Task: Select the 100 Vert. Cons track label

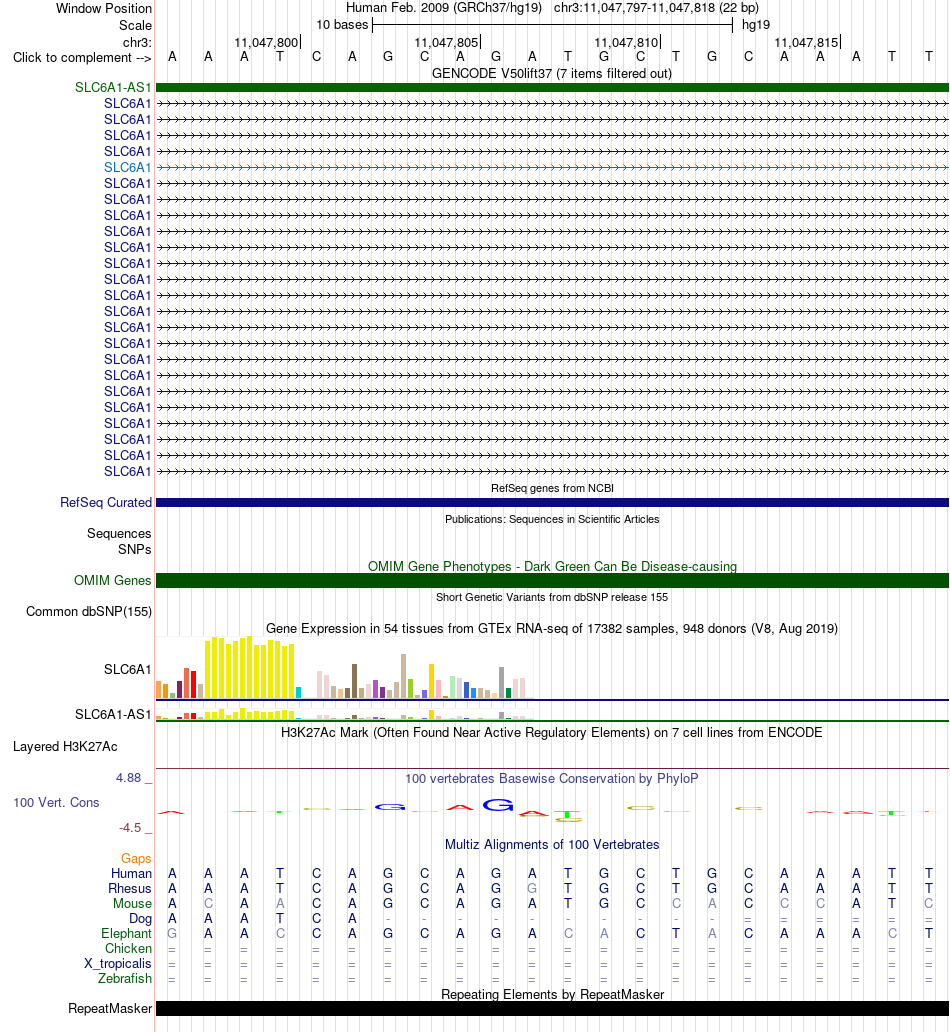Action: pos(56,803)
